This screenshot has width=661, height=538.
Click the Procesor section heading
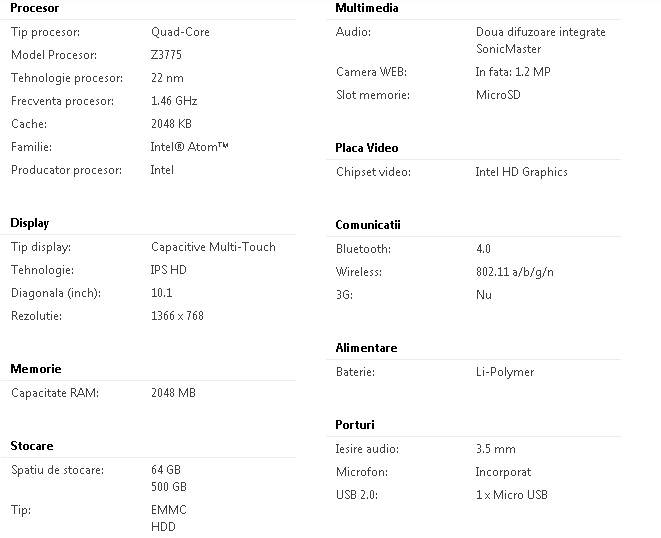coord(34,8)
